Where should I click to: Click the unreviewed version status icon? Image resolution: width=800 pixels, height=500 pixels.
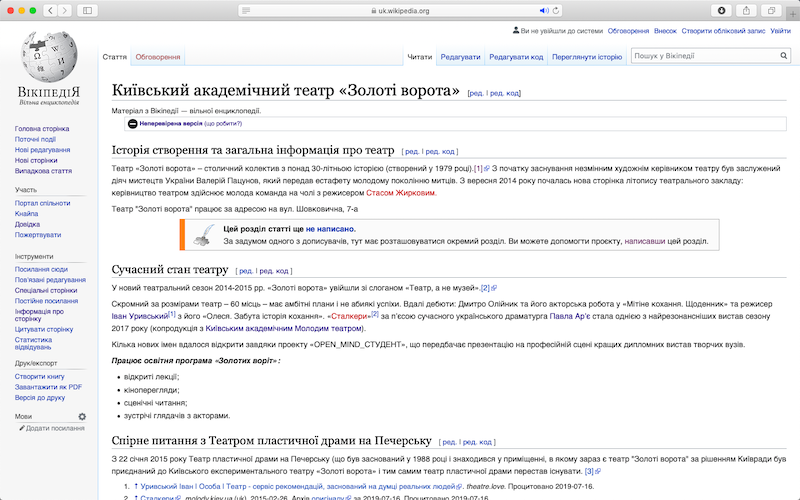pos(133,123)
